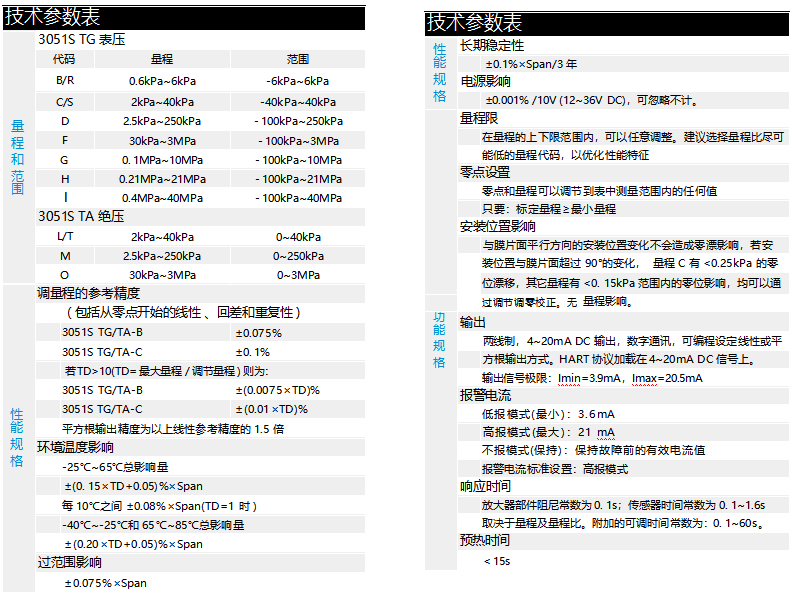Click the 零点设置 section heading
Image resolution: width=796 pixels, height=602 pixels.
pyautogui.click(x=484, y=172)
